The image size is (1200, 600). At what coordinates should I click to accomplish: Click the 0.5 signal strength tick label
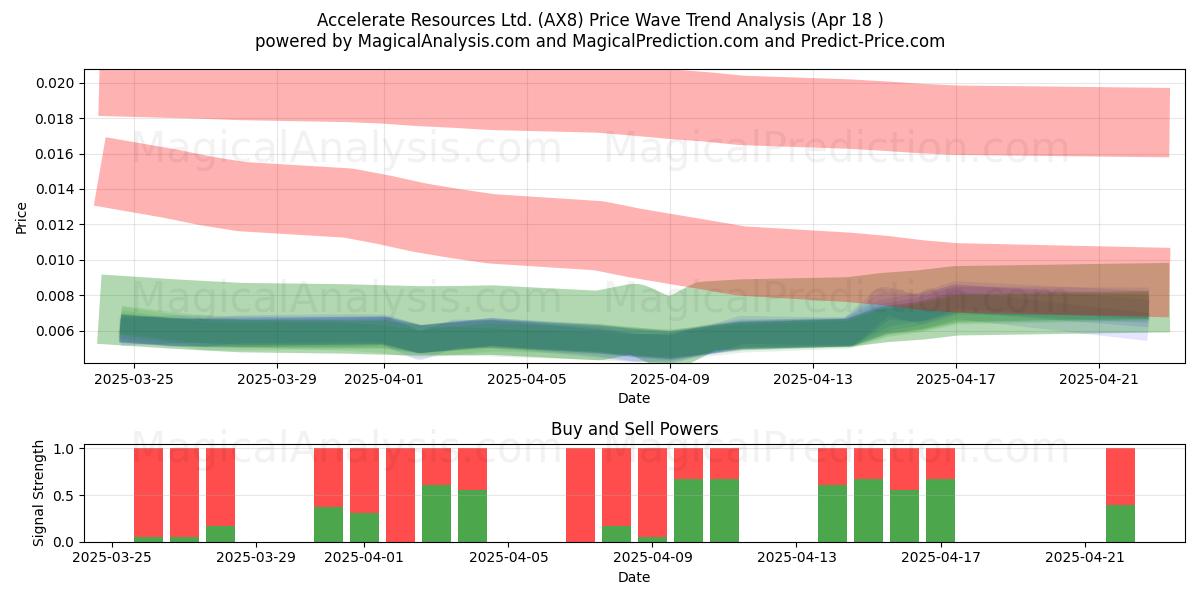click(66, 496)
